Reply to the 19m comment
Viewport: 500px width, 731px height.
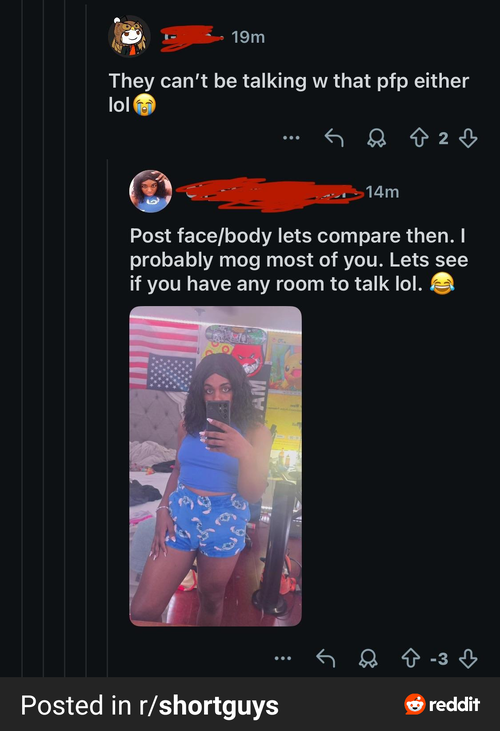(x=334, y=138)
